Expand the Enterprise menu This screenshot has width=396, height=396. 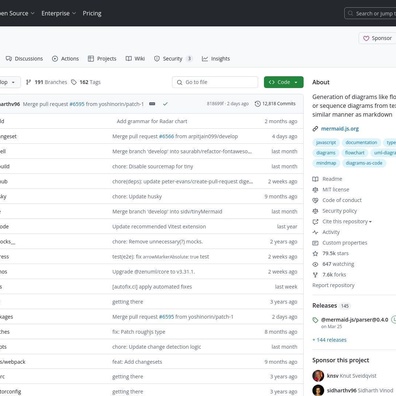click(x=59, y=13)
